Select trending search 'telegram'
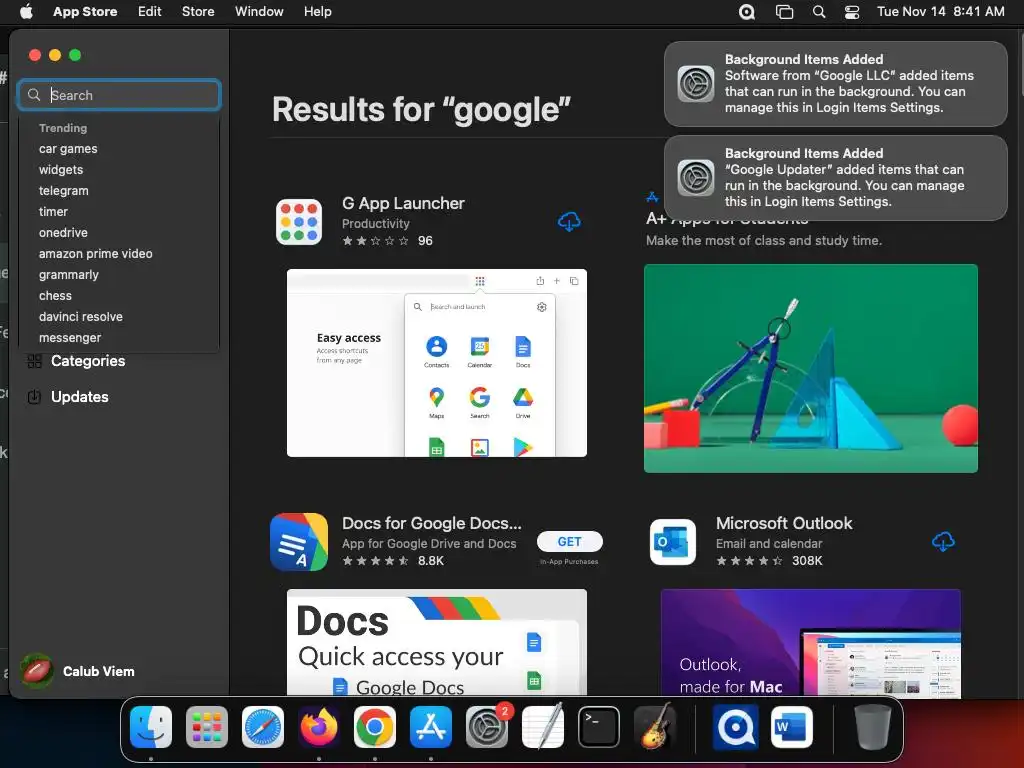Viewport: 1024px width, 768px height. [x=63, y=191]
